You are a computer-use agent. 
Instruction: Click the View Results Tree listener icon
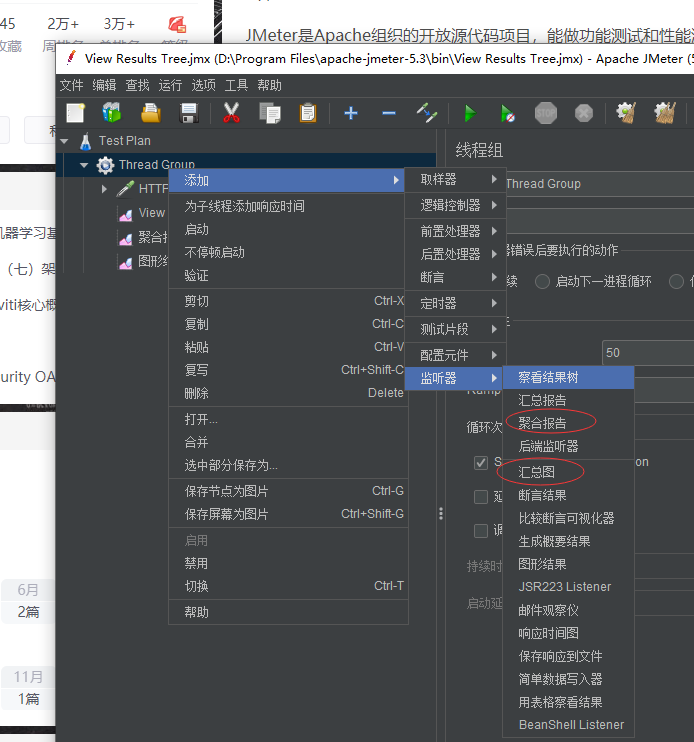pyautogui.click(x=126, y=214)
